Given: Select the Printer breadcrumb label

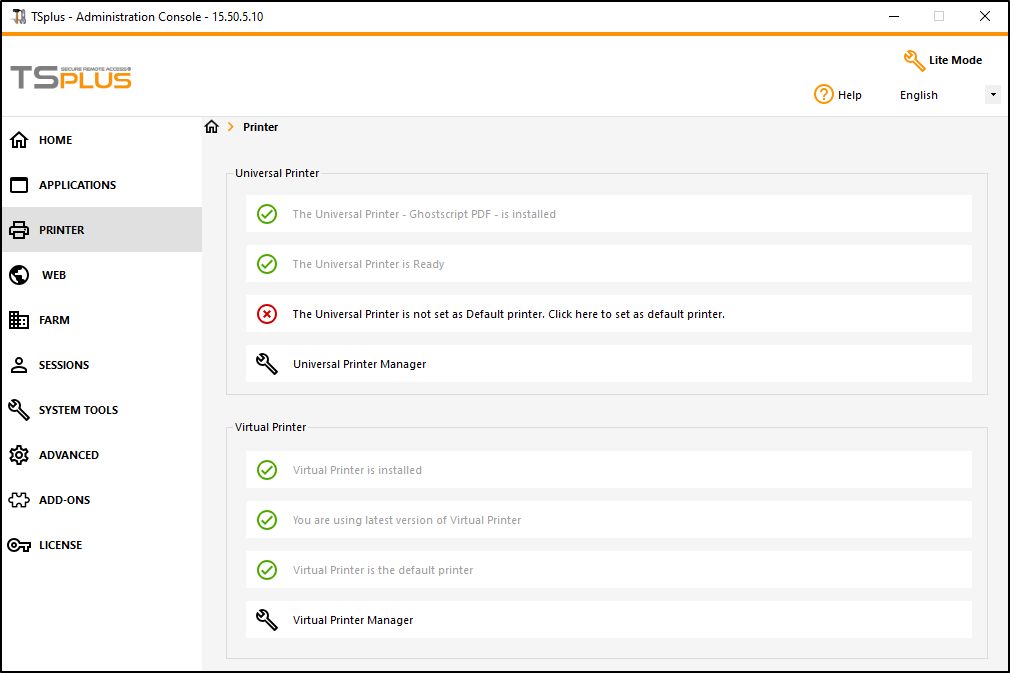Looking at the screenshot, I should click(x=260, y=127).
